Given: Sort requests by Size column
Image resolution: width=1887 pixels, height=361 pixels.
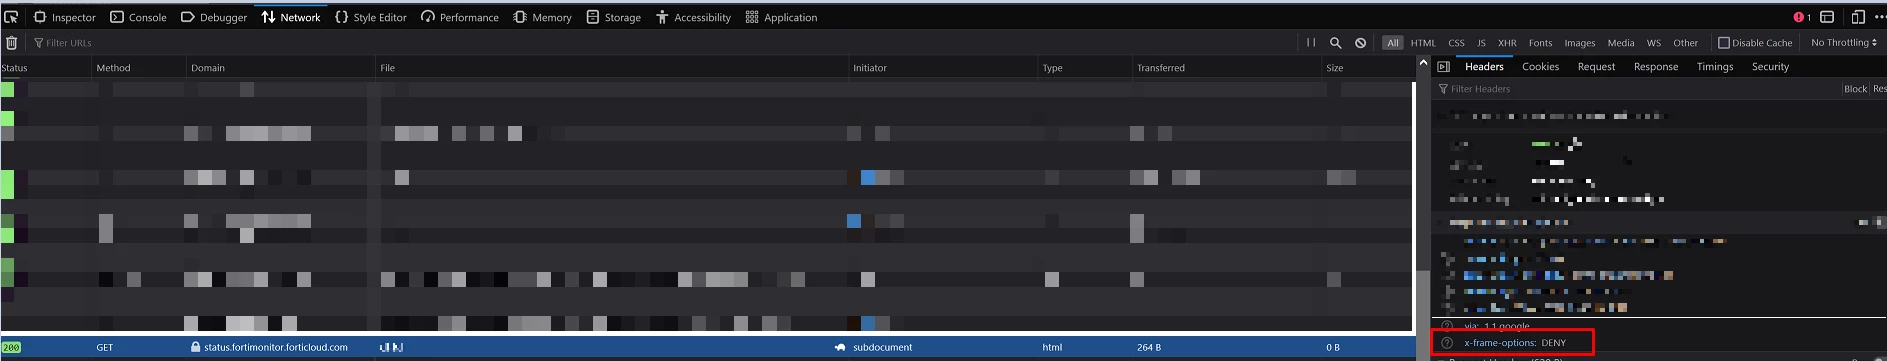Looking at the screenshot, I should 1368,68.
